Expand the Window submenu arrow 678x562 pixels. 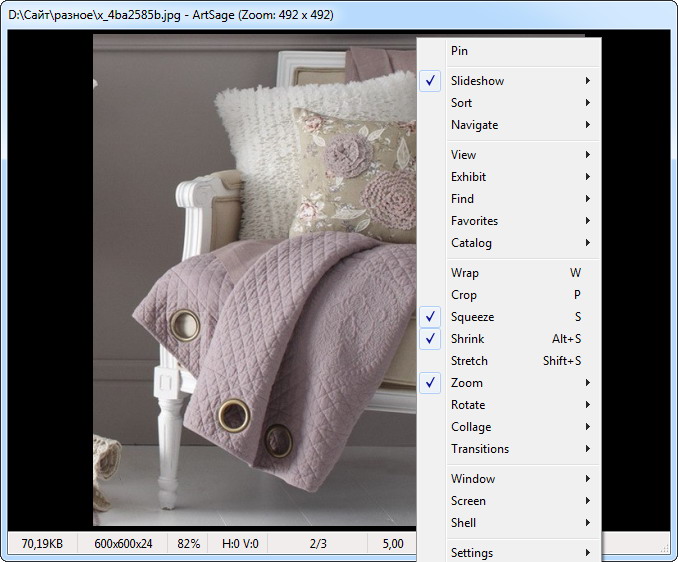pos(588,479)
